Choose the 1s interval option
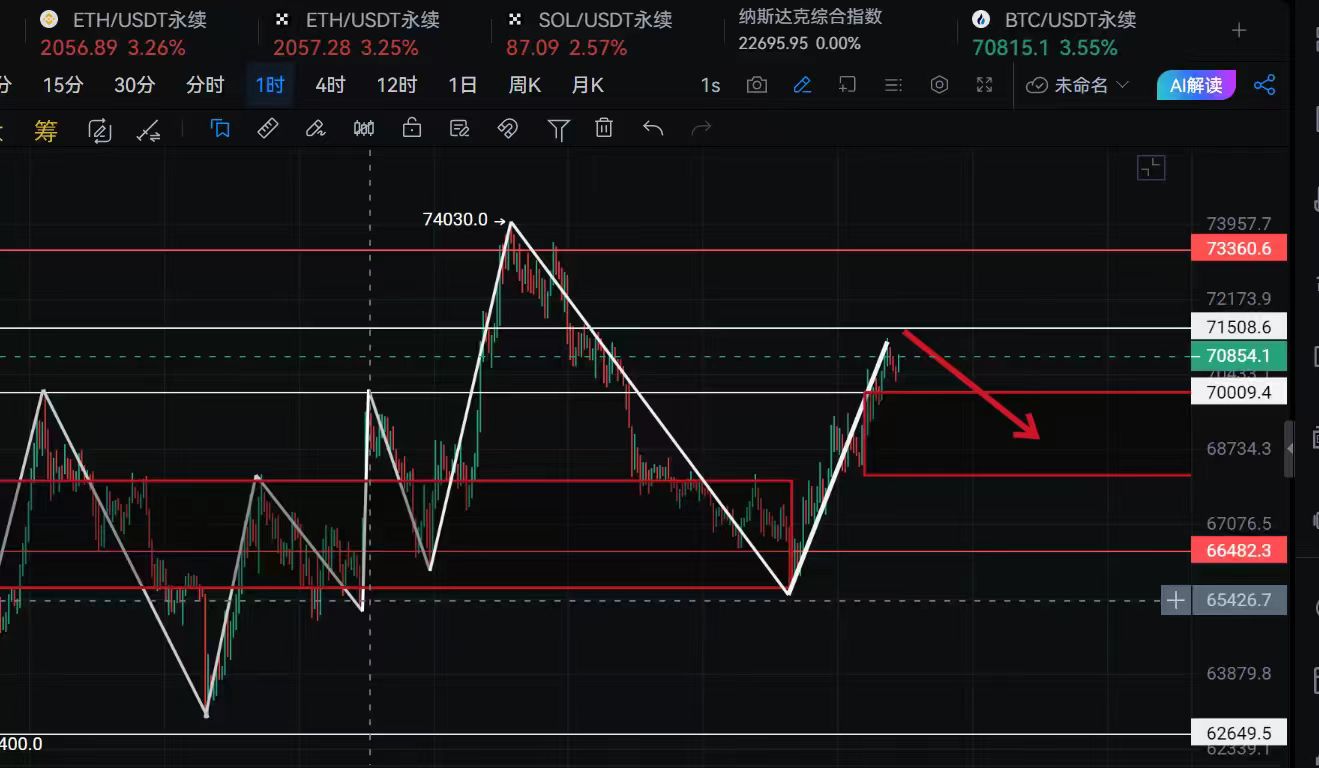 coord(710,85)
